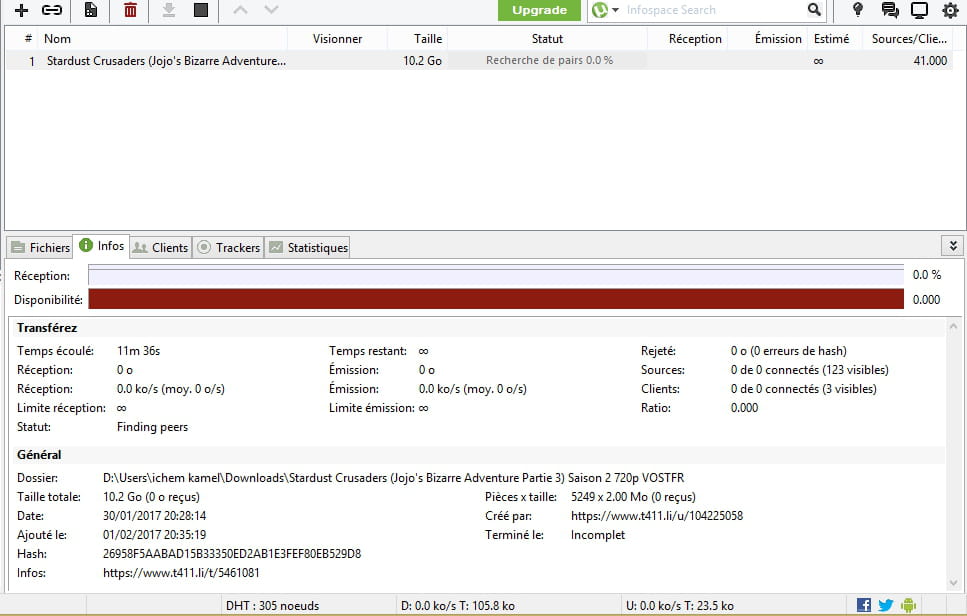Open preferences gear icon
Viewport: 967px width, 616px height.
950,10
